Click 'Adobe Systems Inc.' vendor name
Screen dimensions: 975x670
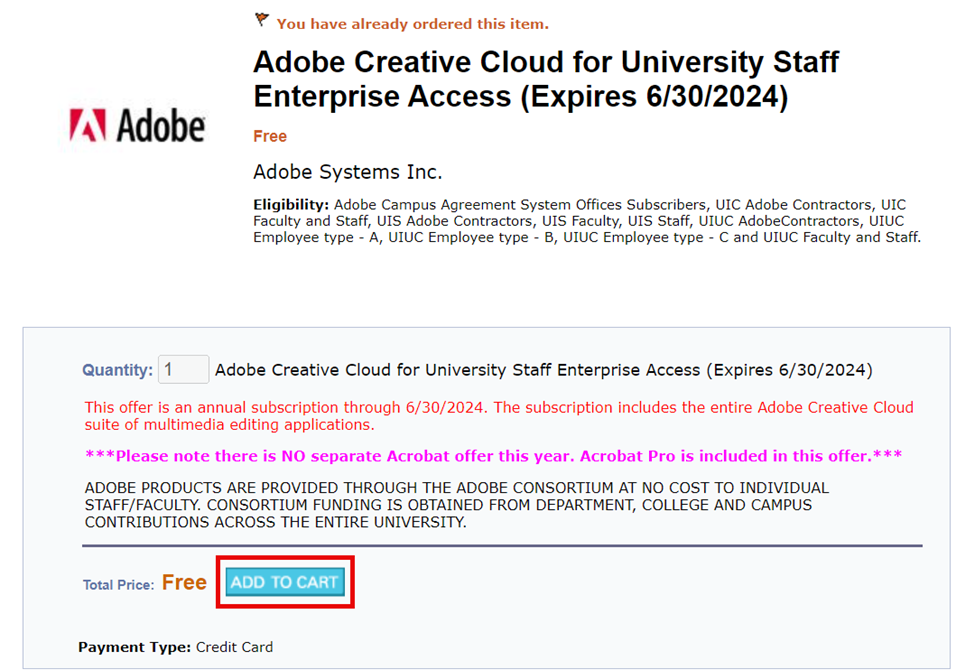point(348,172)
